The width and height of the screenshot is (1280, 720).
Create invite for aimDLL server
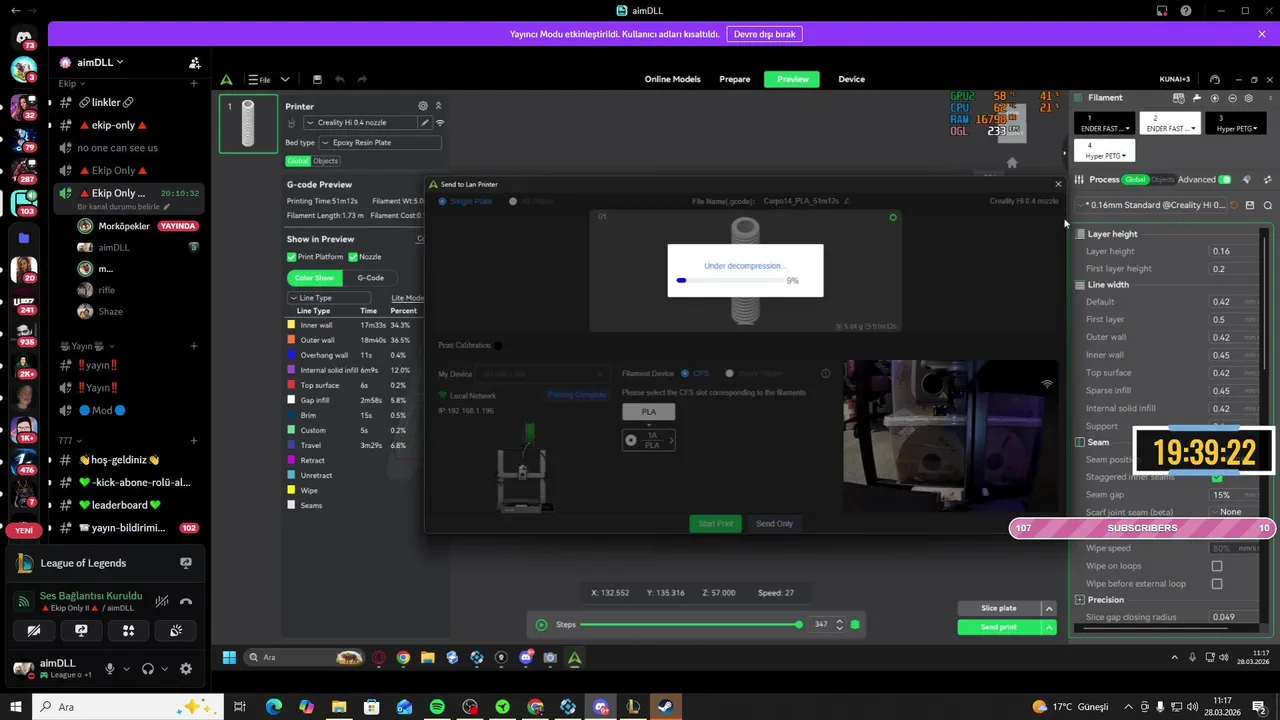(194, 62)
